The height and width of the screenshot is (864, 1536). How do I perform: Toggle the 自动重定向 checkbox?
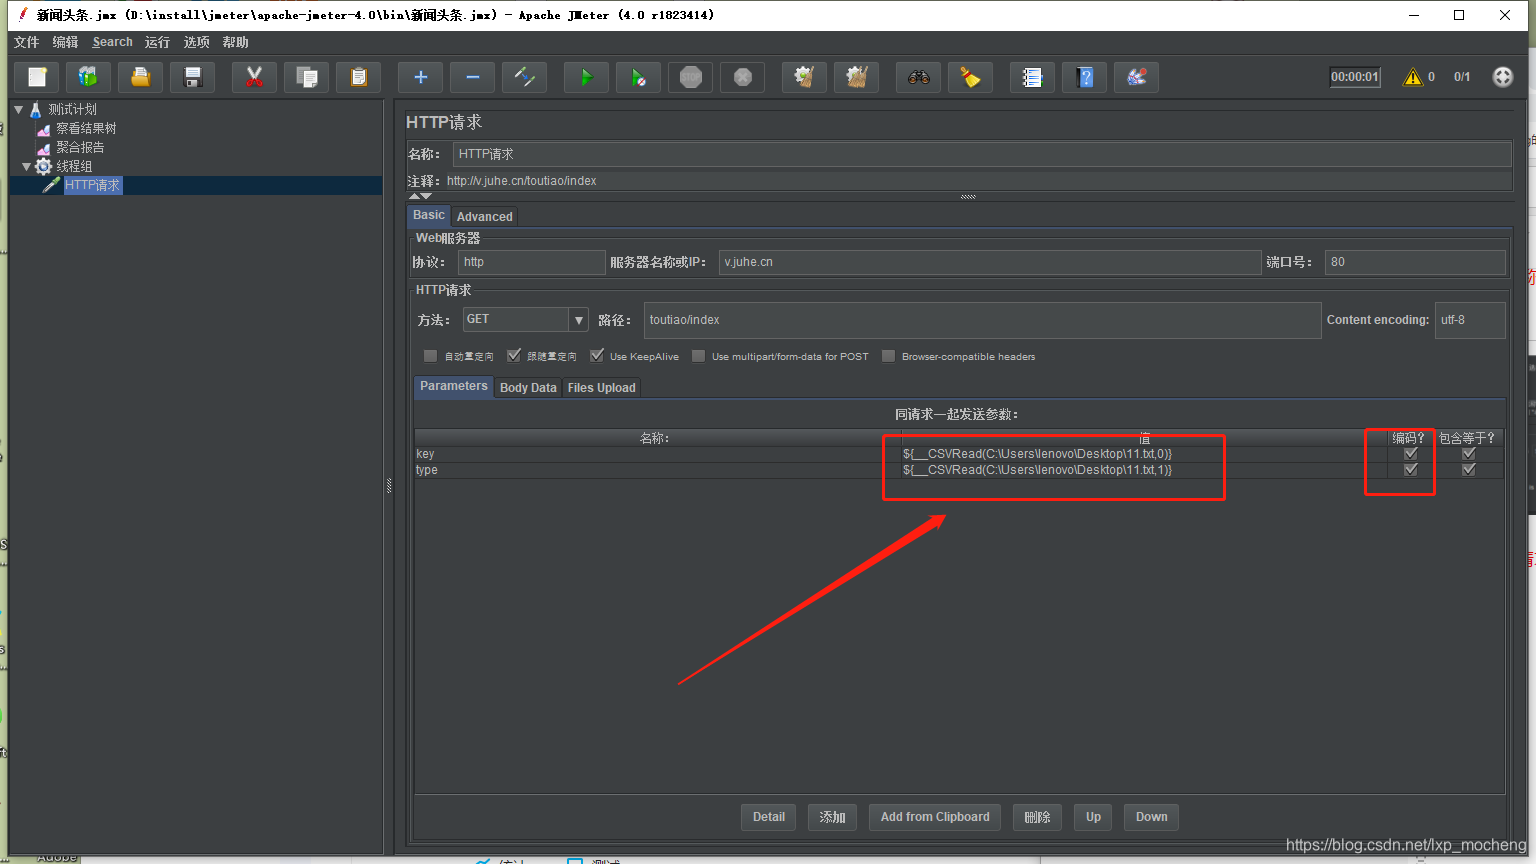430,356
